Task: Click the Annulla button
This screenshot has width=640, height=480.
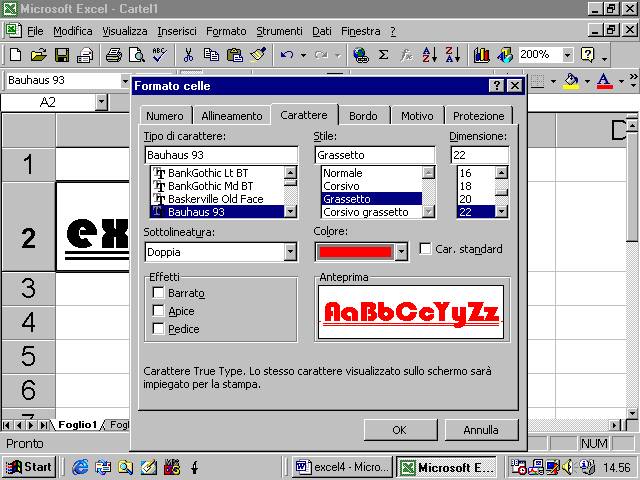Action: click(481, 430)
